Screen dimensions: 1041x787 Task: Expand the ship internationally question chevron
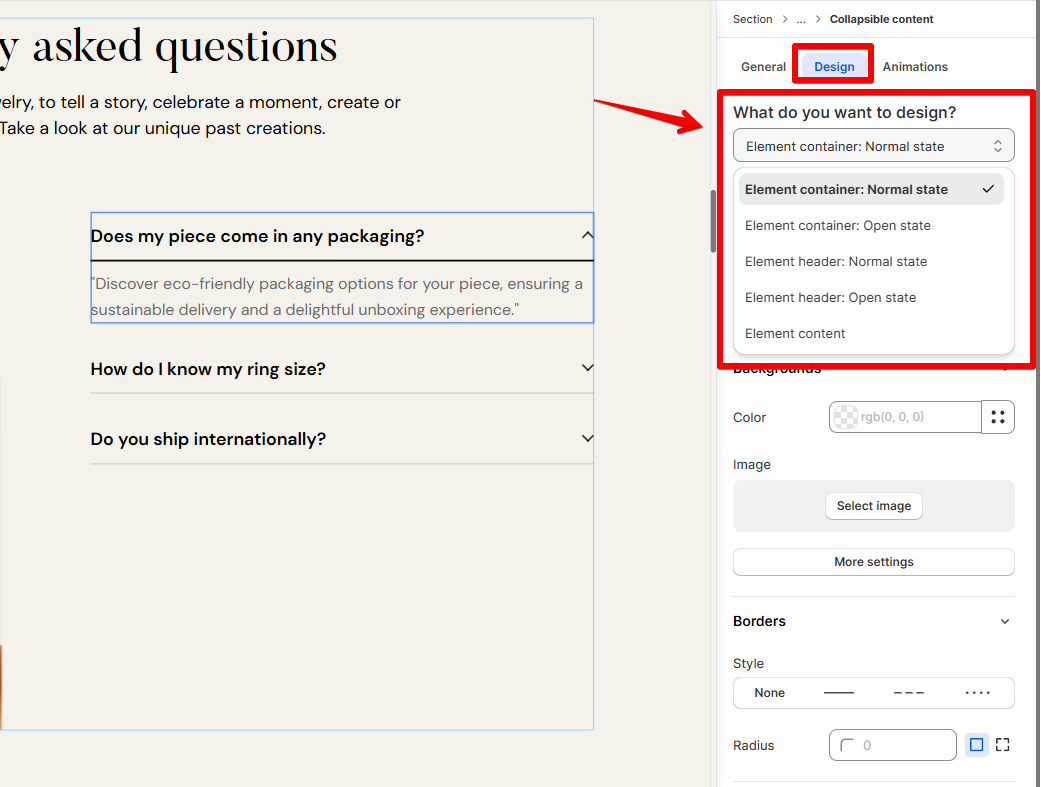pyautogui.click(x=587, y=438)
